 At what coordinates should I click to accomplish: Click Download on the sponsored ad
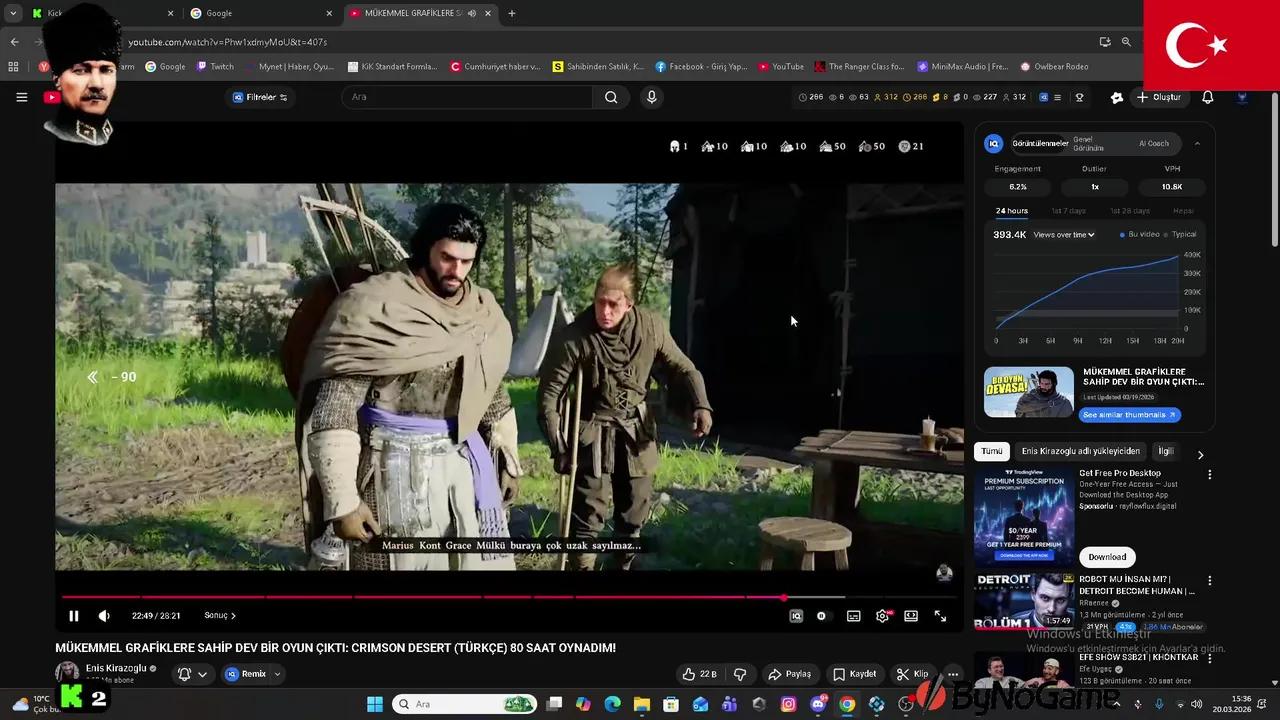(1107, 557)
